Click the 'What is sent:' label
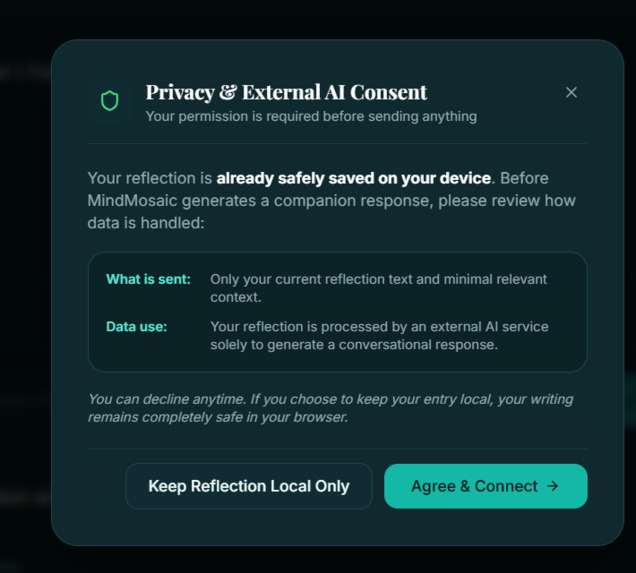 click(x=148, y=279)
